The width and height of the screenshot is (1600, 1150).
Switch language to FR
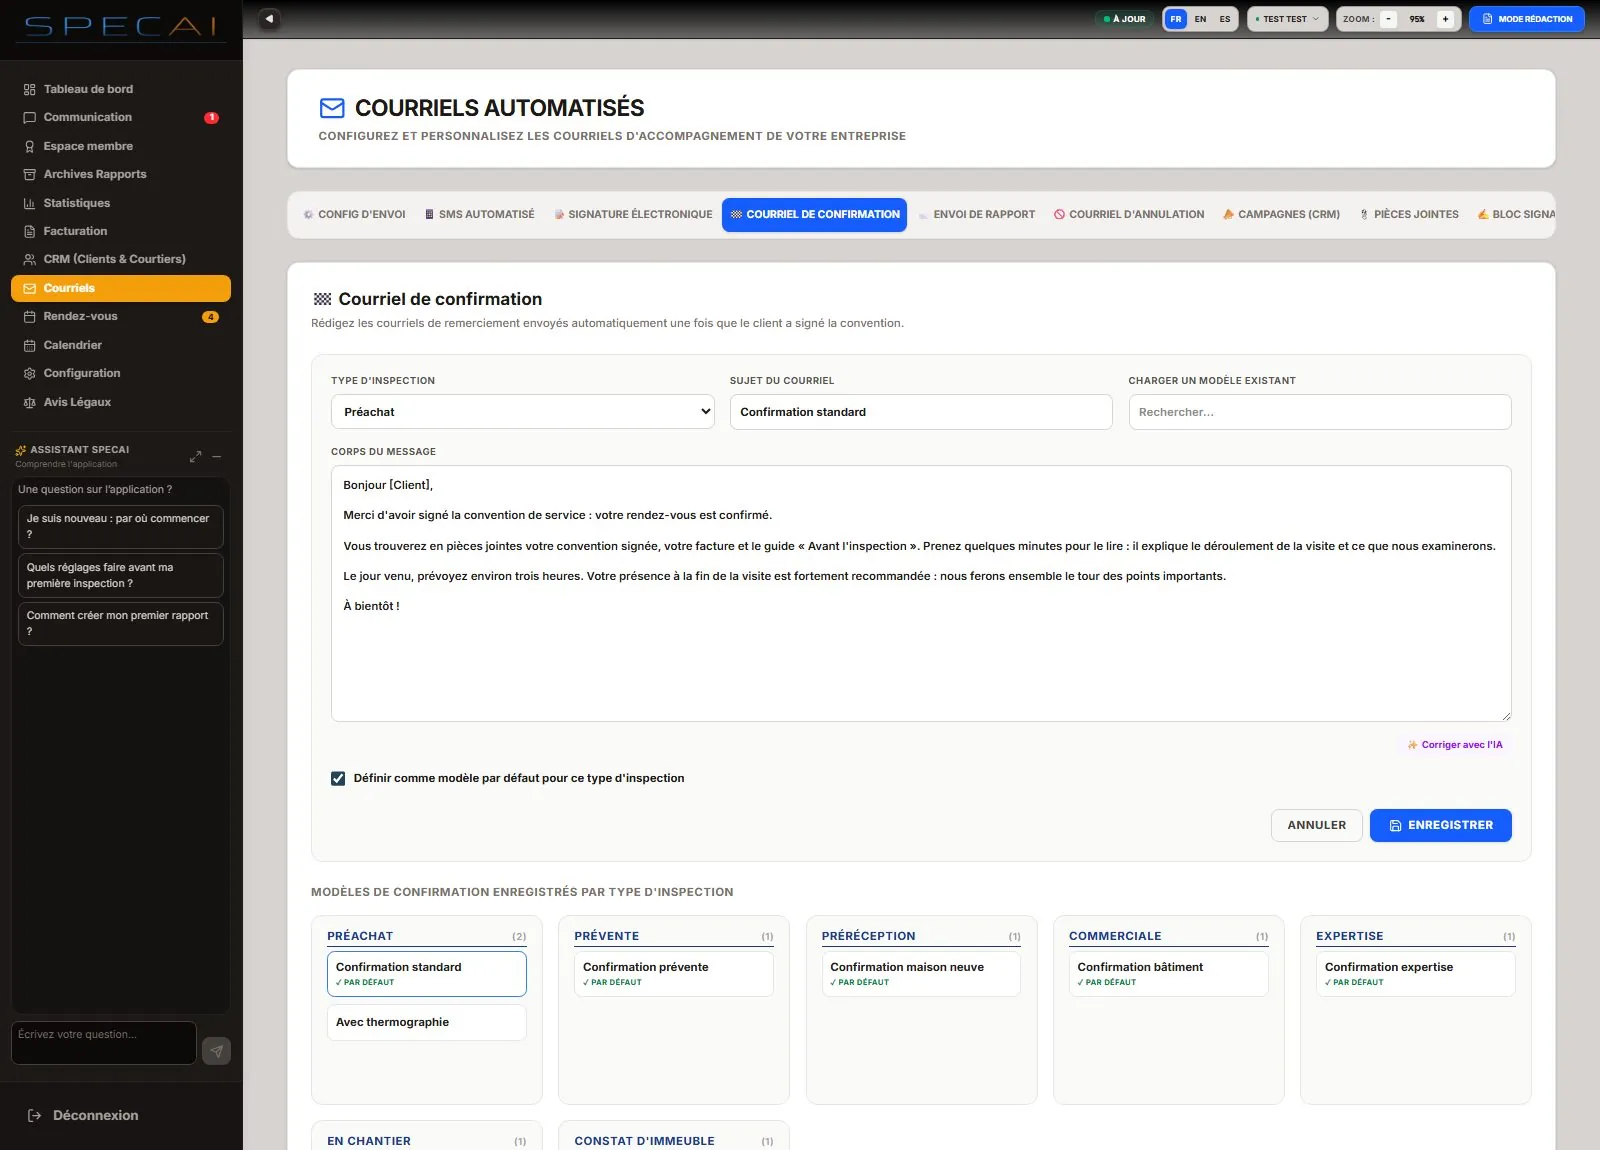(x=1176, y=19)
